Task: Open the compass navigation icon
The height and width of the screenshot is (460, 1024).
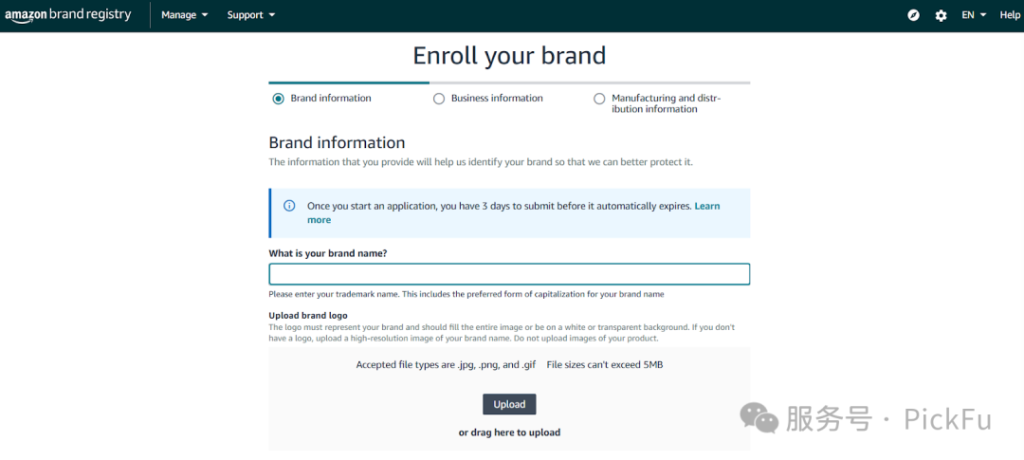Action: coord(913,15)
